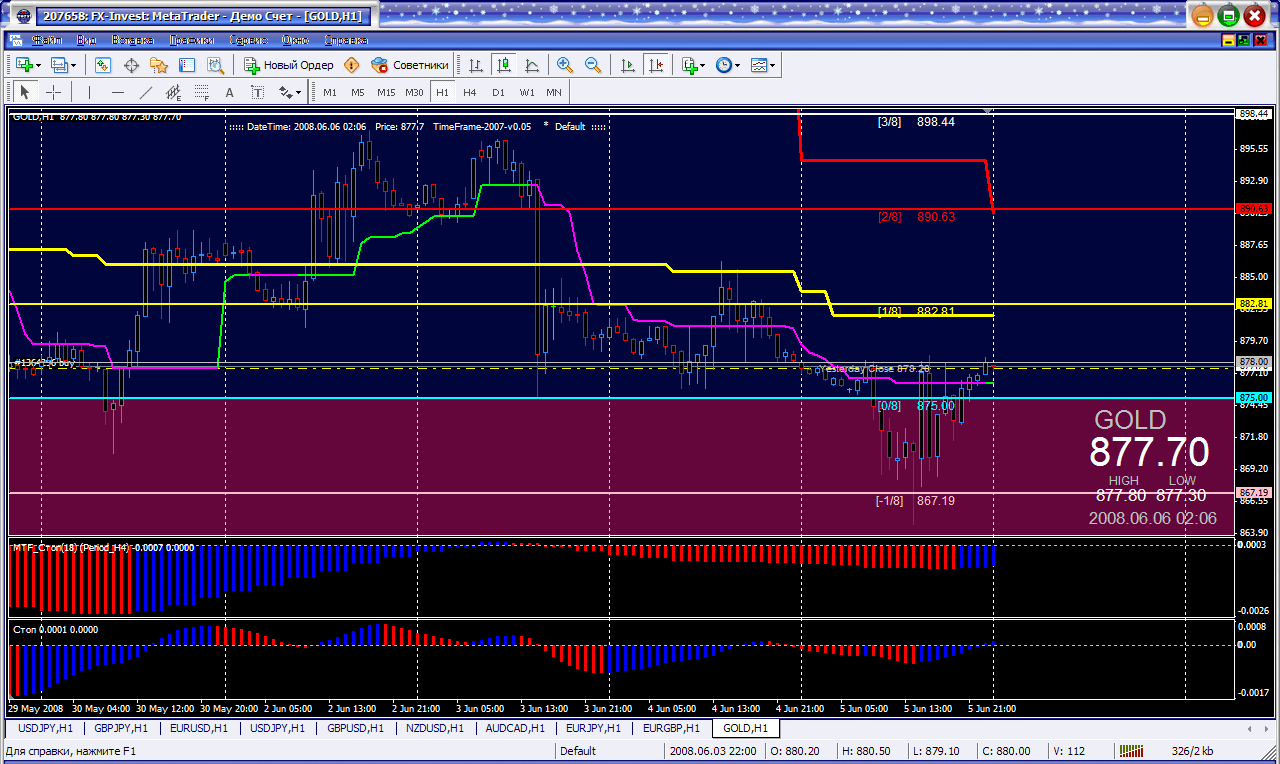Toggle bar chart display mode
1280x764 pixels.
tap(476, 65)
